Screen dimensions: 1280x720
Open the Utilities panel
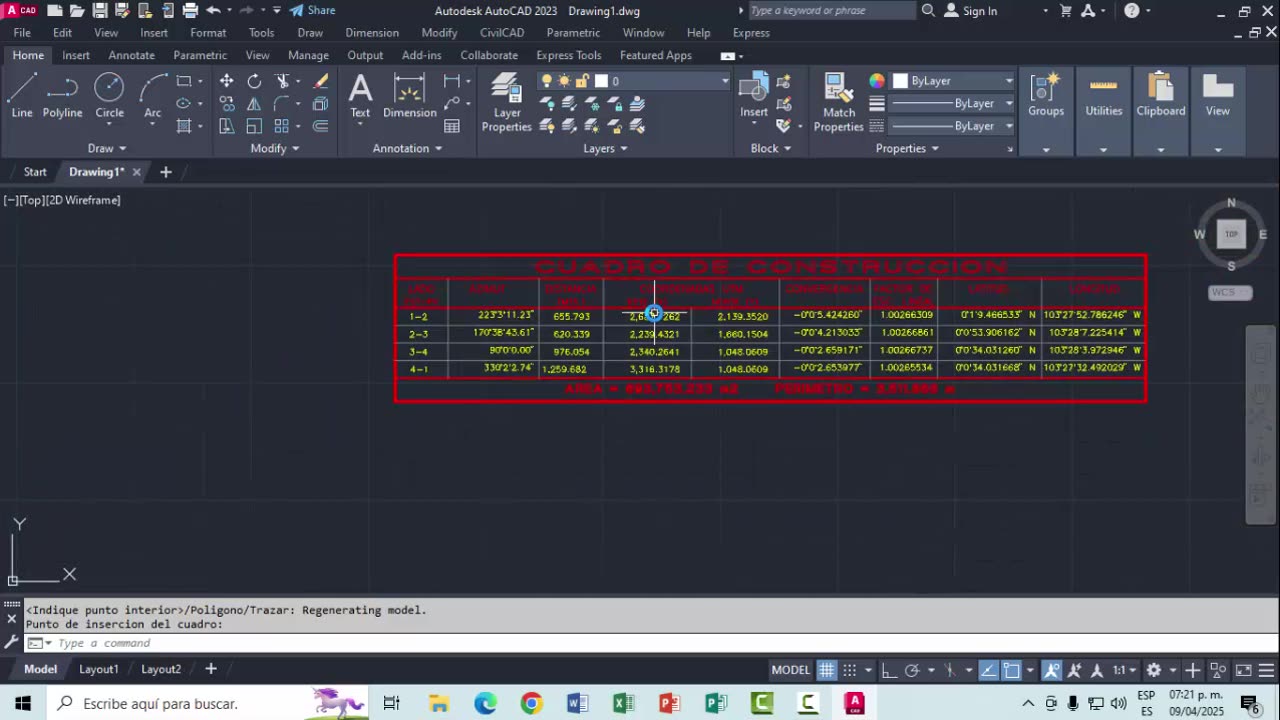click(x=1104, y=112)
